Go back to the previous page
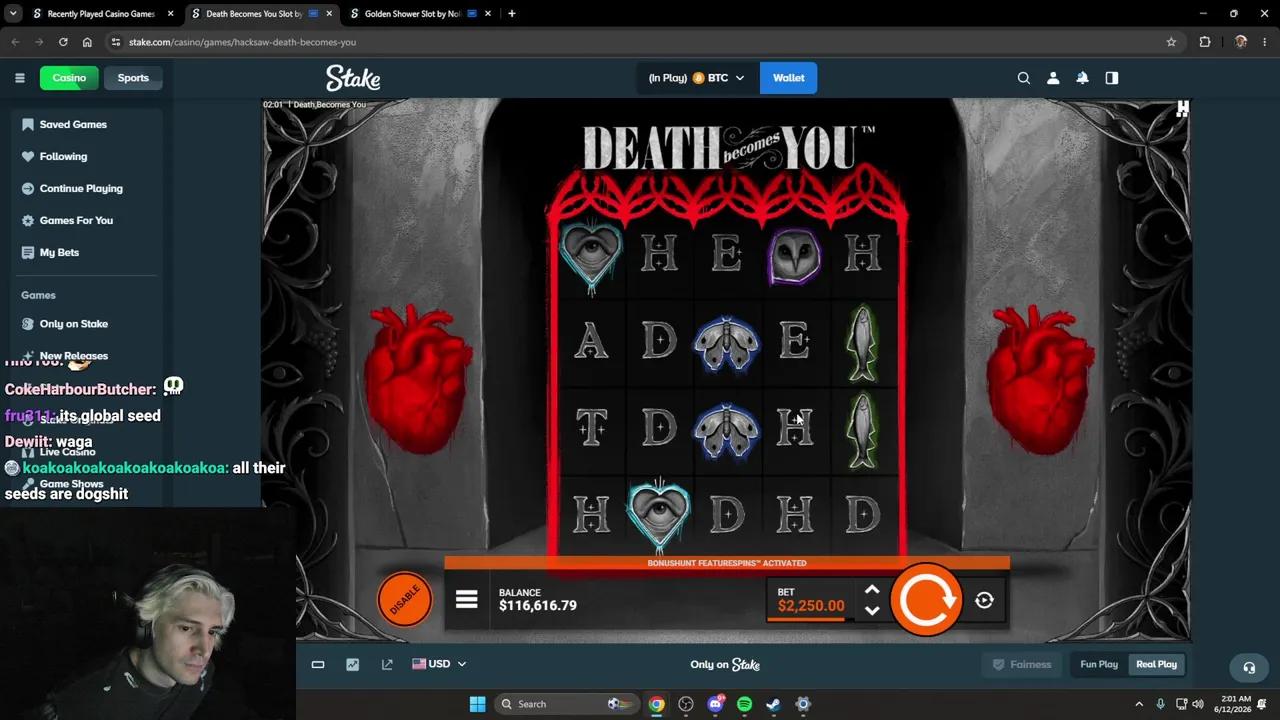The height and width of the screenshot is (720, 1280). click(15, 42)
